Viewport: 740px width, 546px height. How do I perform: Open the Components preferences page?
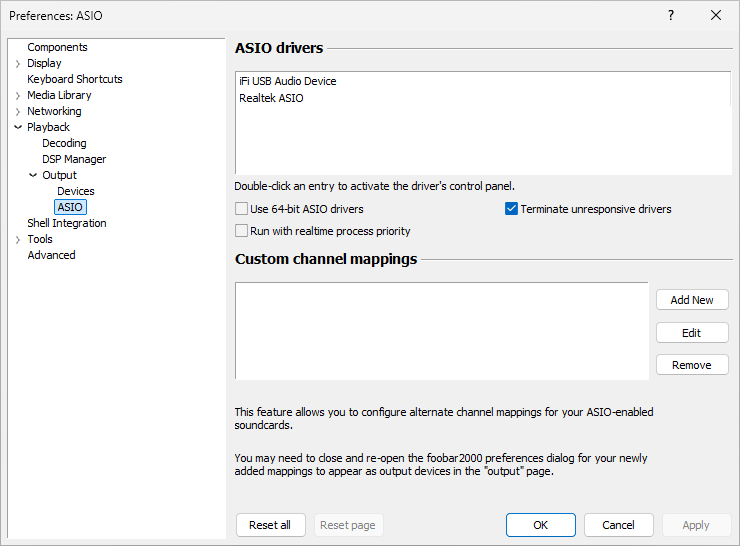pos(57,47)
